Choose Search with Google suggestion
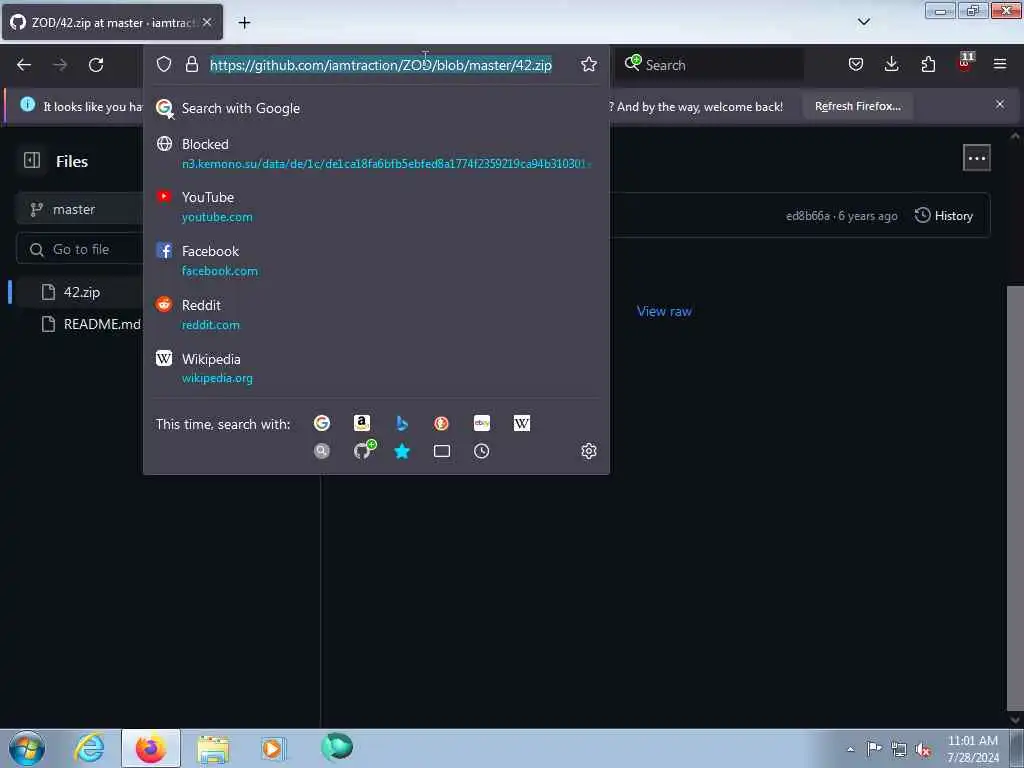This screenshot has height=768, width=1024. (x=376, y=108)
